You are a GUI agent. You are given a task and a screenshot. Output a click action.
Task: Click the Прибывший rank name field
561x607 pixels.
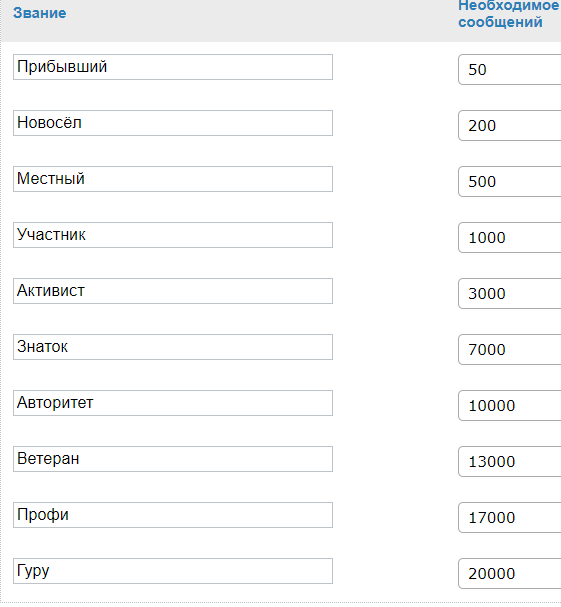pos(173,67)
